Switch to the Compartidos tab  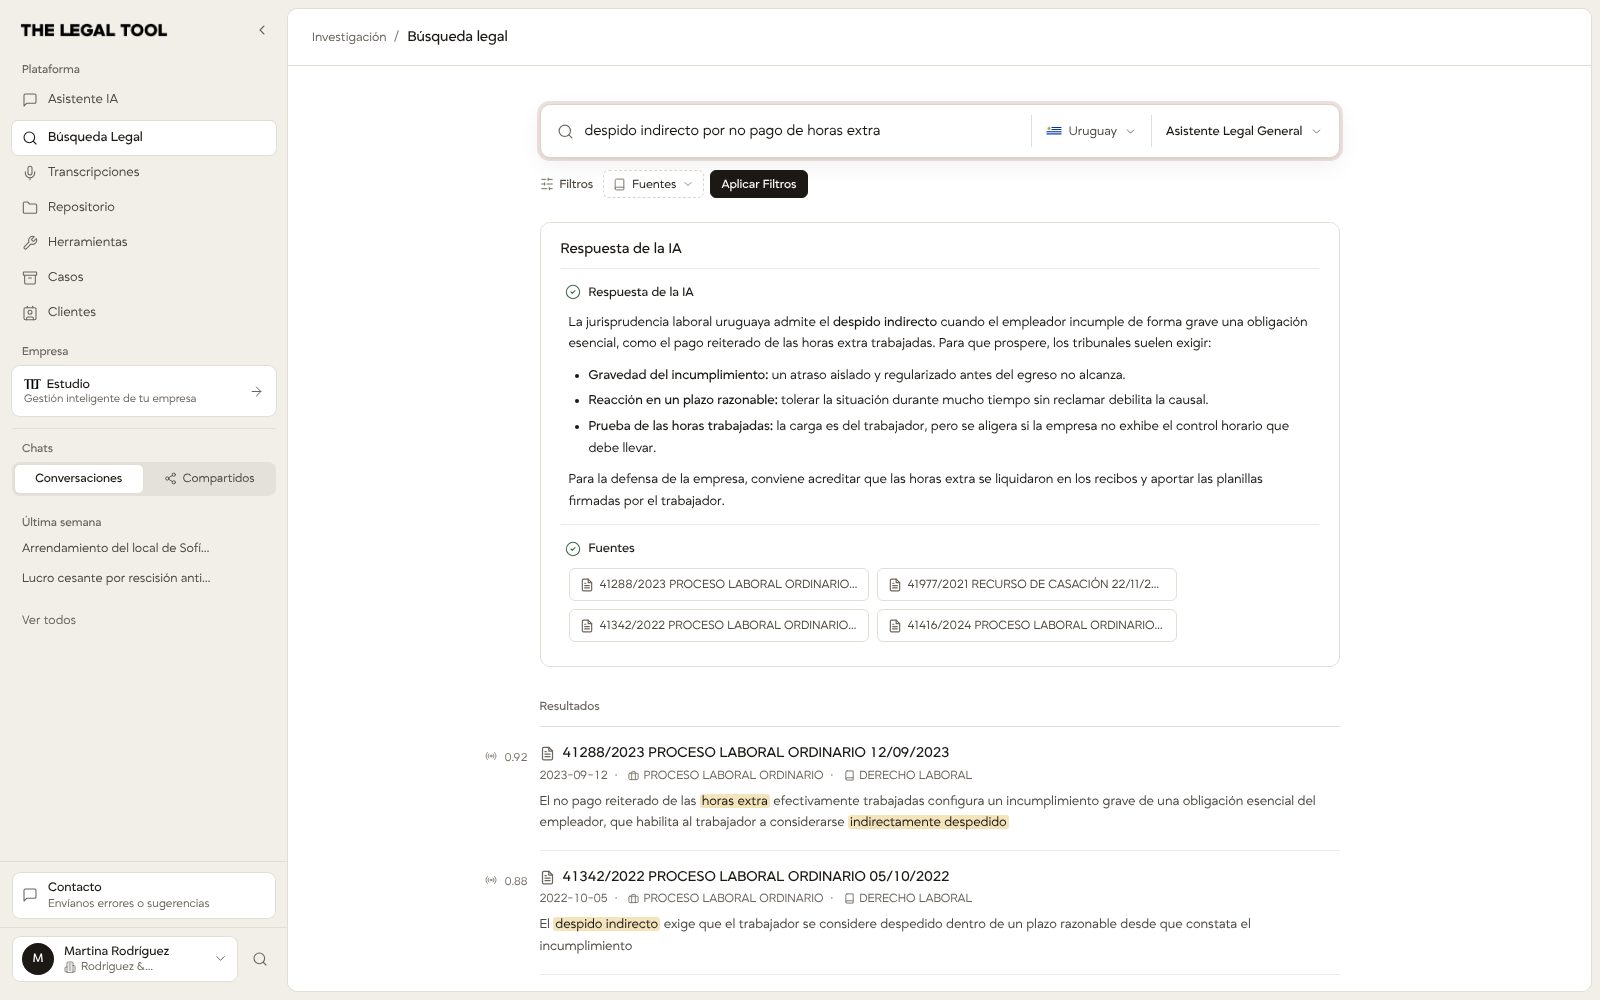(x=210, y=478)
